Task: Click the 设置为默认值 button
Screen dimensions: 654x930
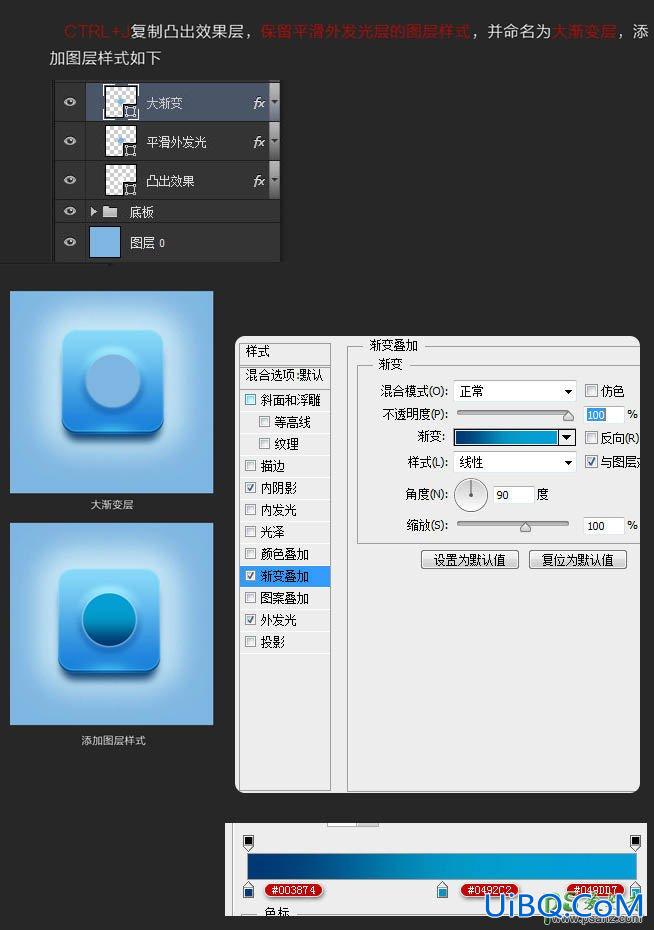Action: [x=470, y=560]
